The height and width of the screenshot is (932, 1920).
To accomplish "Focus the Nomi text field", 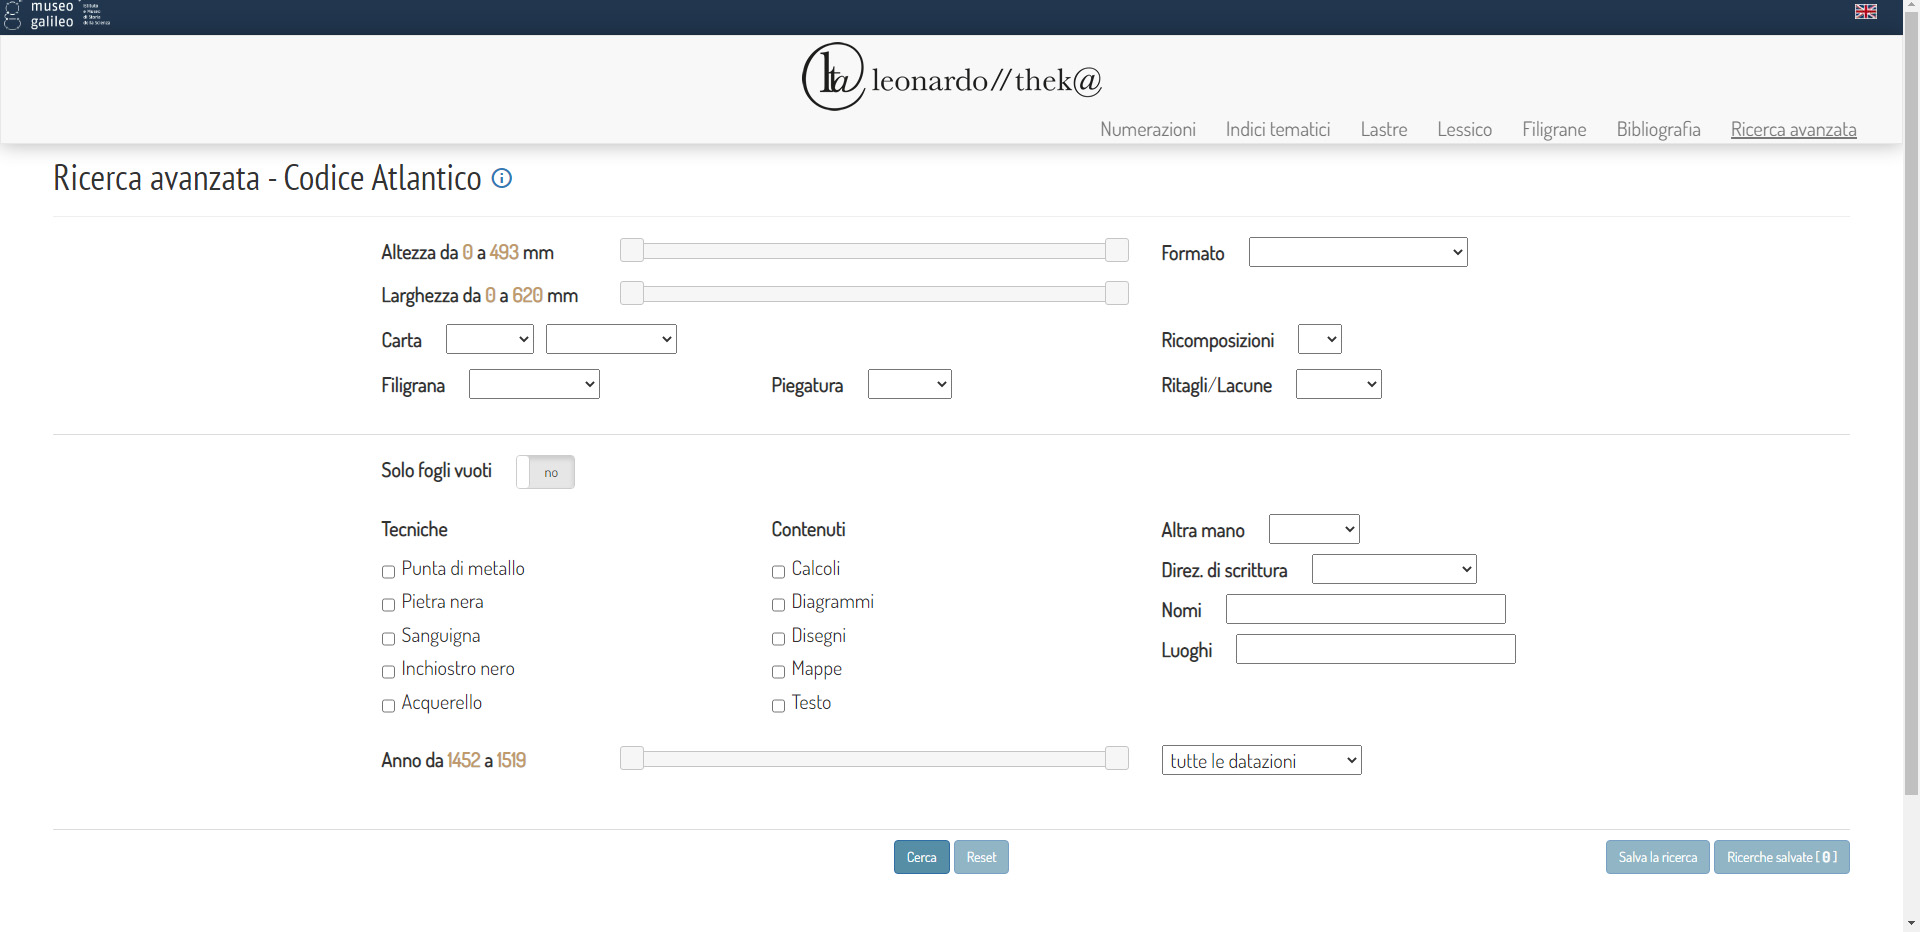I will pos(1365,609).
